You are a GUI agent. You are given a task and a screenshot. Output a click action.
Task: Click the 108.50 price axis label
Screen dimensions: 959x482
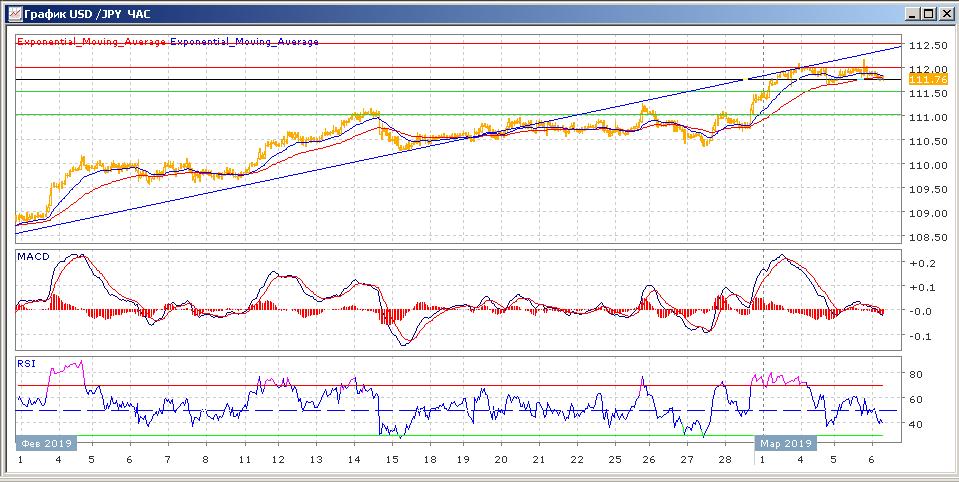pyautogui.click(x=926, y=238)
